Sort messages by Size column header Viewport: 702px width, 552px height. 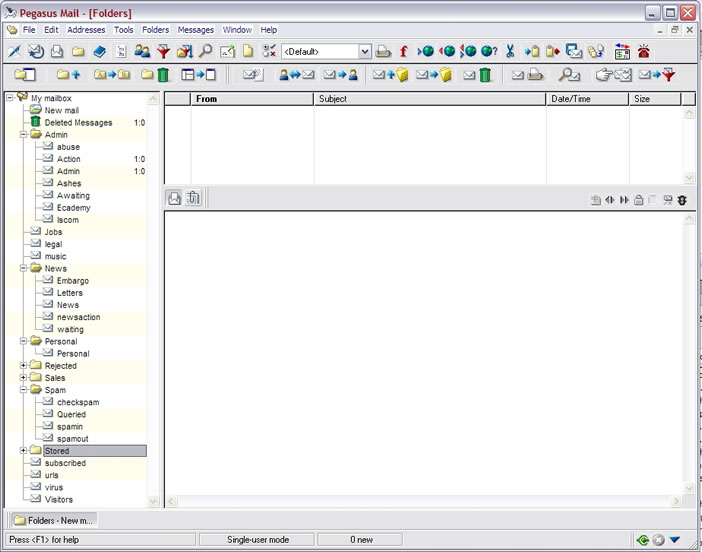pos(655,99)
